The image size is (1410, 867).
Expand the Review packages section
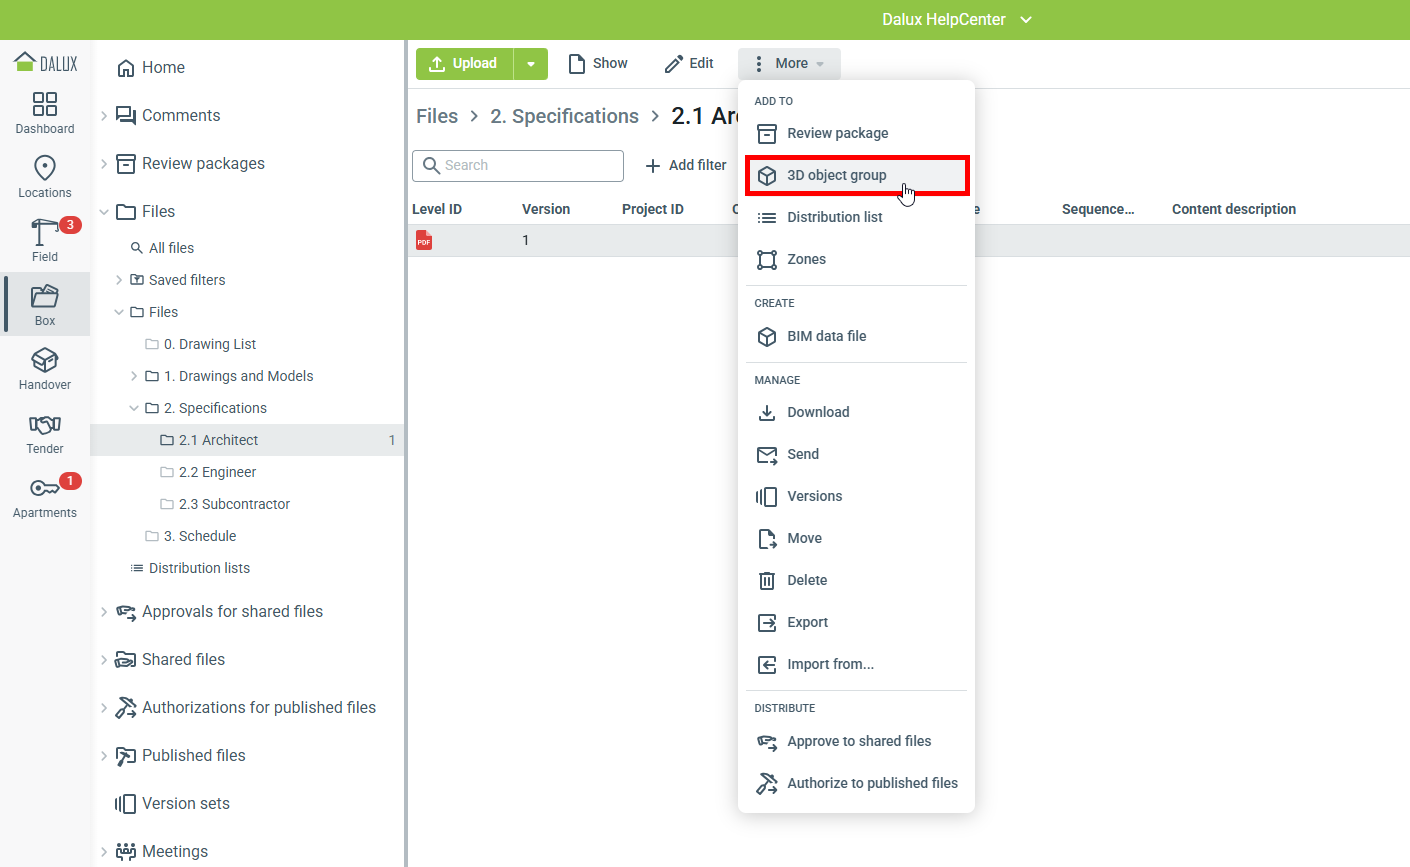(x=104, y=164)
